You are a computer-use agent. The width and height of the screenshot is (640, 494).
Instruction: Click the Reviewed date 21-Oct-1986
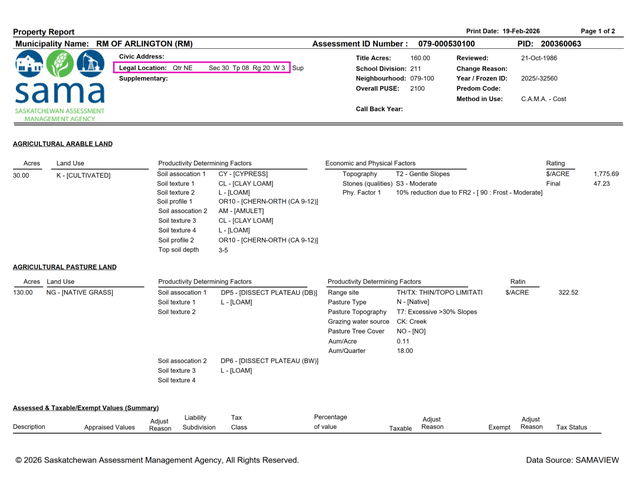539,58
